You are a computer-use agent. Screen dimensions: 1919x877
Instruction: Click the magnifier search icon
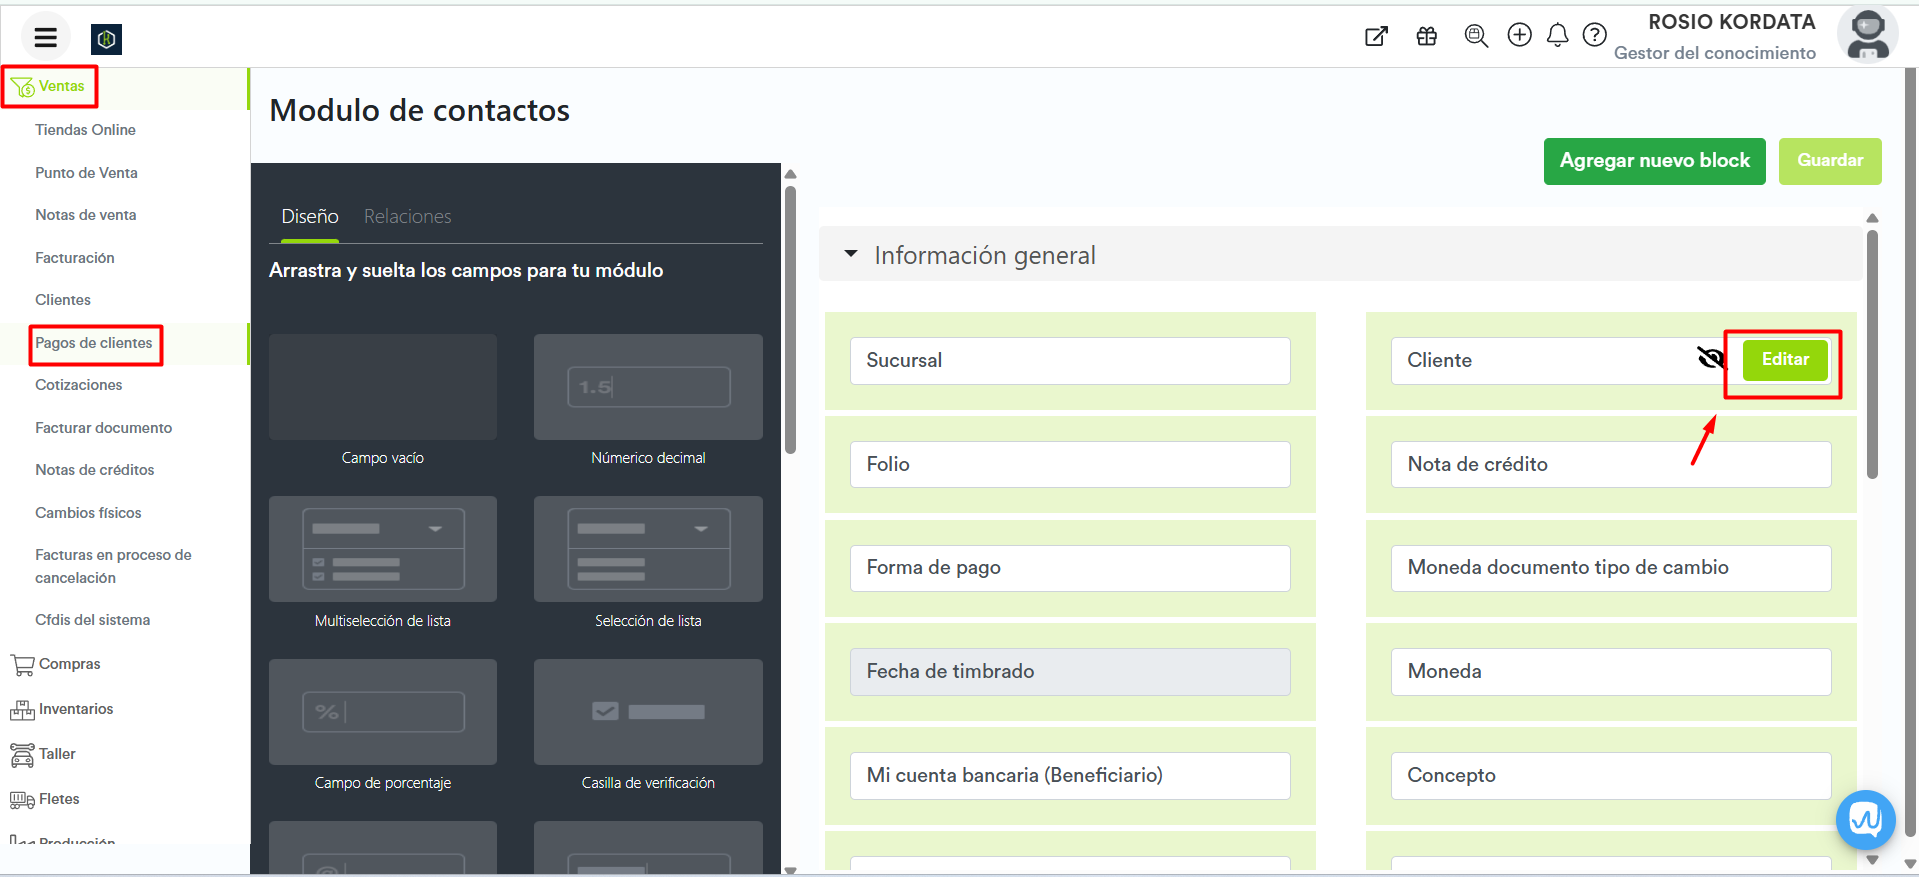[x=1475, y=37]
